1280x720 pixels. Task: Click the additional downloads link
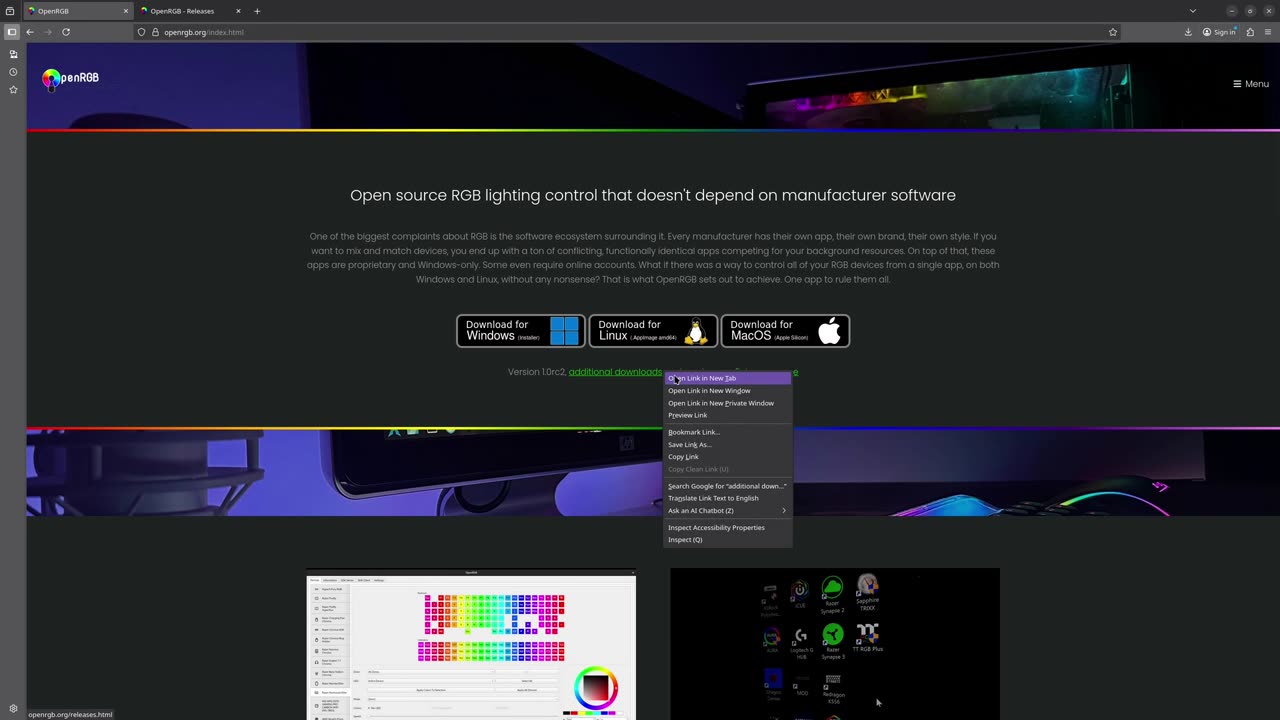tap(615, 372)
